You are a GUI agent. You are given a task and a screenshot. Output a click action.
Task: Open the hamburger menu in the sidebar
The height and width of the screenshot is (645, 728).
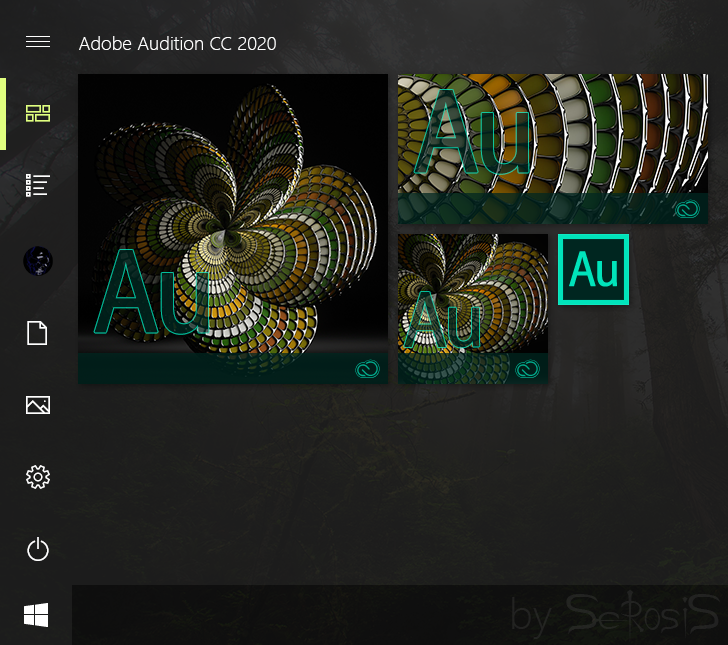[x=38, y=42]
